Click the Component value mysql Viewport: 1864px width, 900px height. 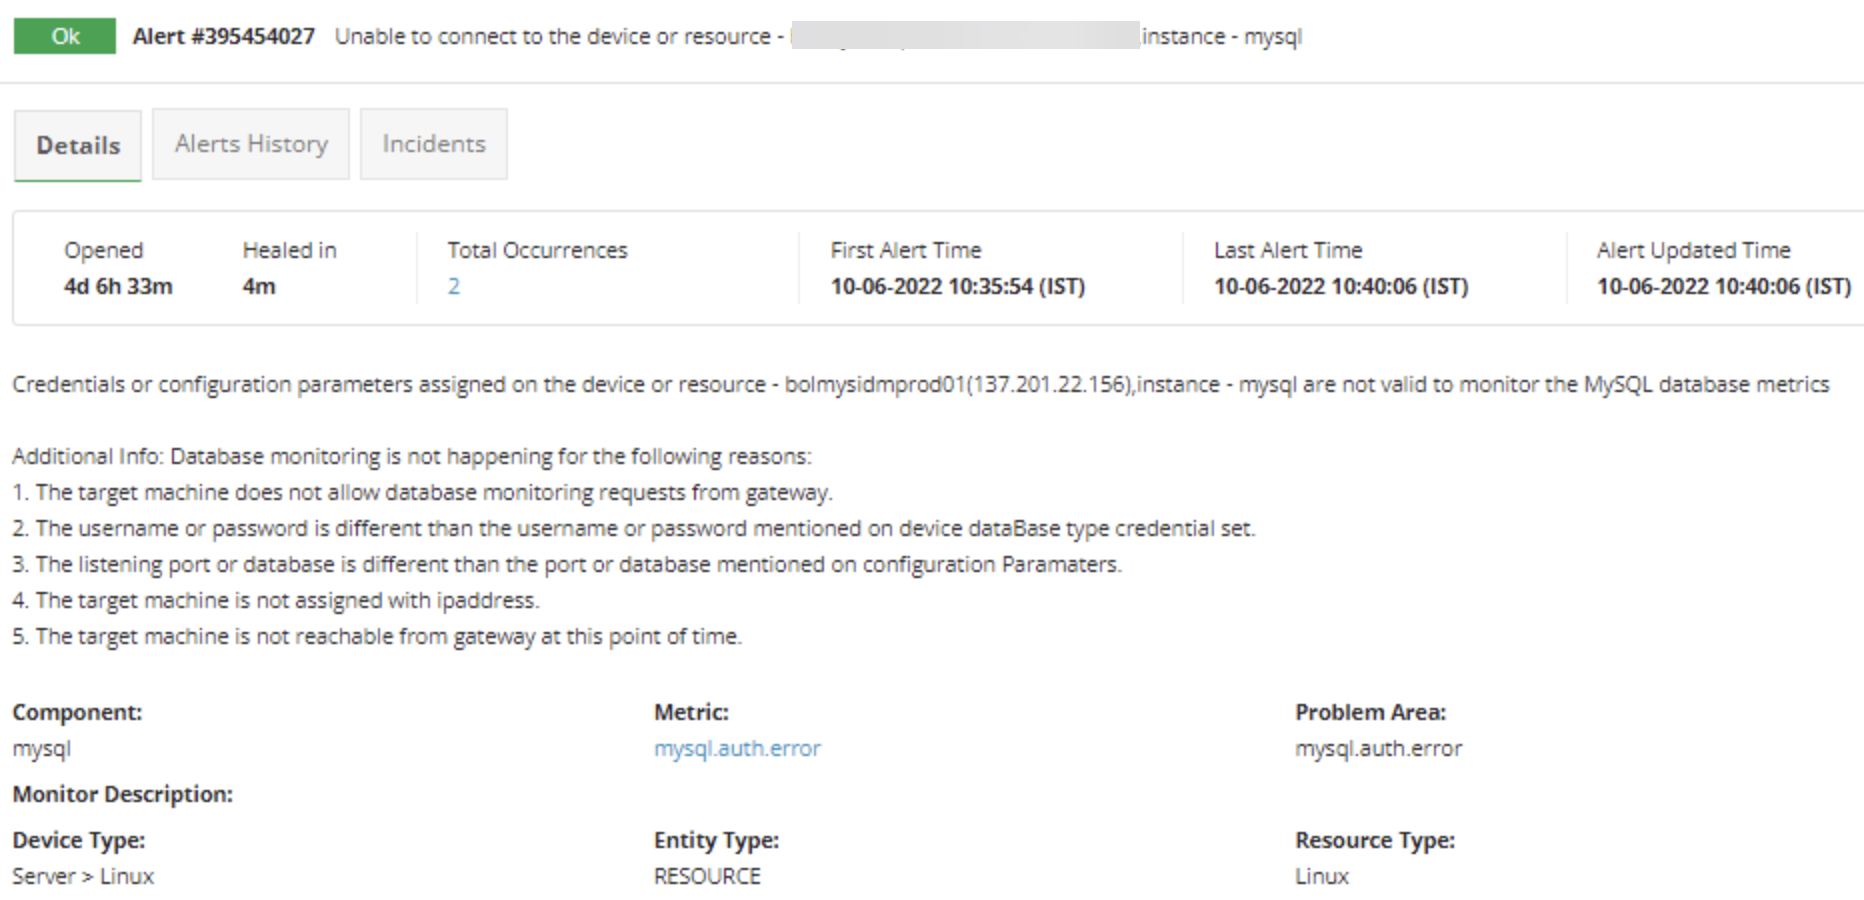pyautogui.click(x=42, y=748)
